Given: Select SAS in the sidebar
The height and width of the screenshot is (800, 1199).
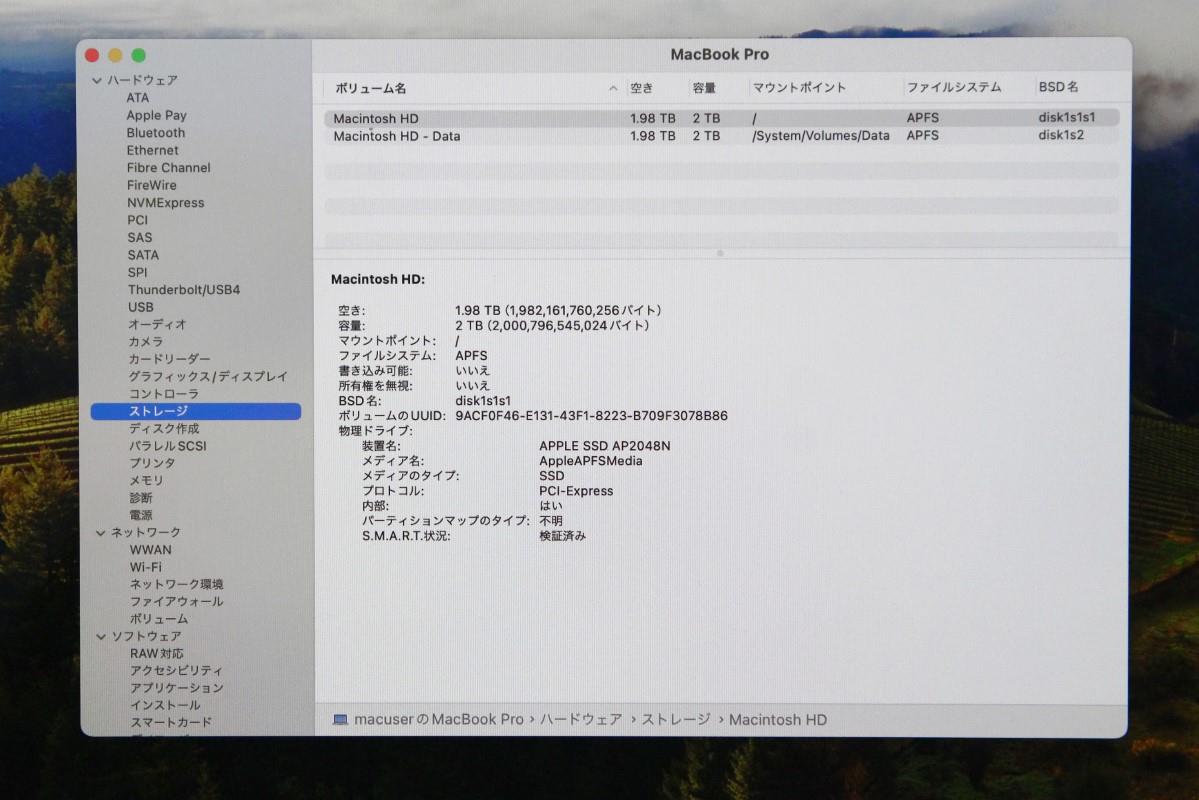Looking at the screenshot, I should click(x=140, y=238).
